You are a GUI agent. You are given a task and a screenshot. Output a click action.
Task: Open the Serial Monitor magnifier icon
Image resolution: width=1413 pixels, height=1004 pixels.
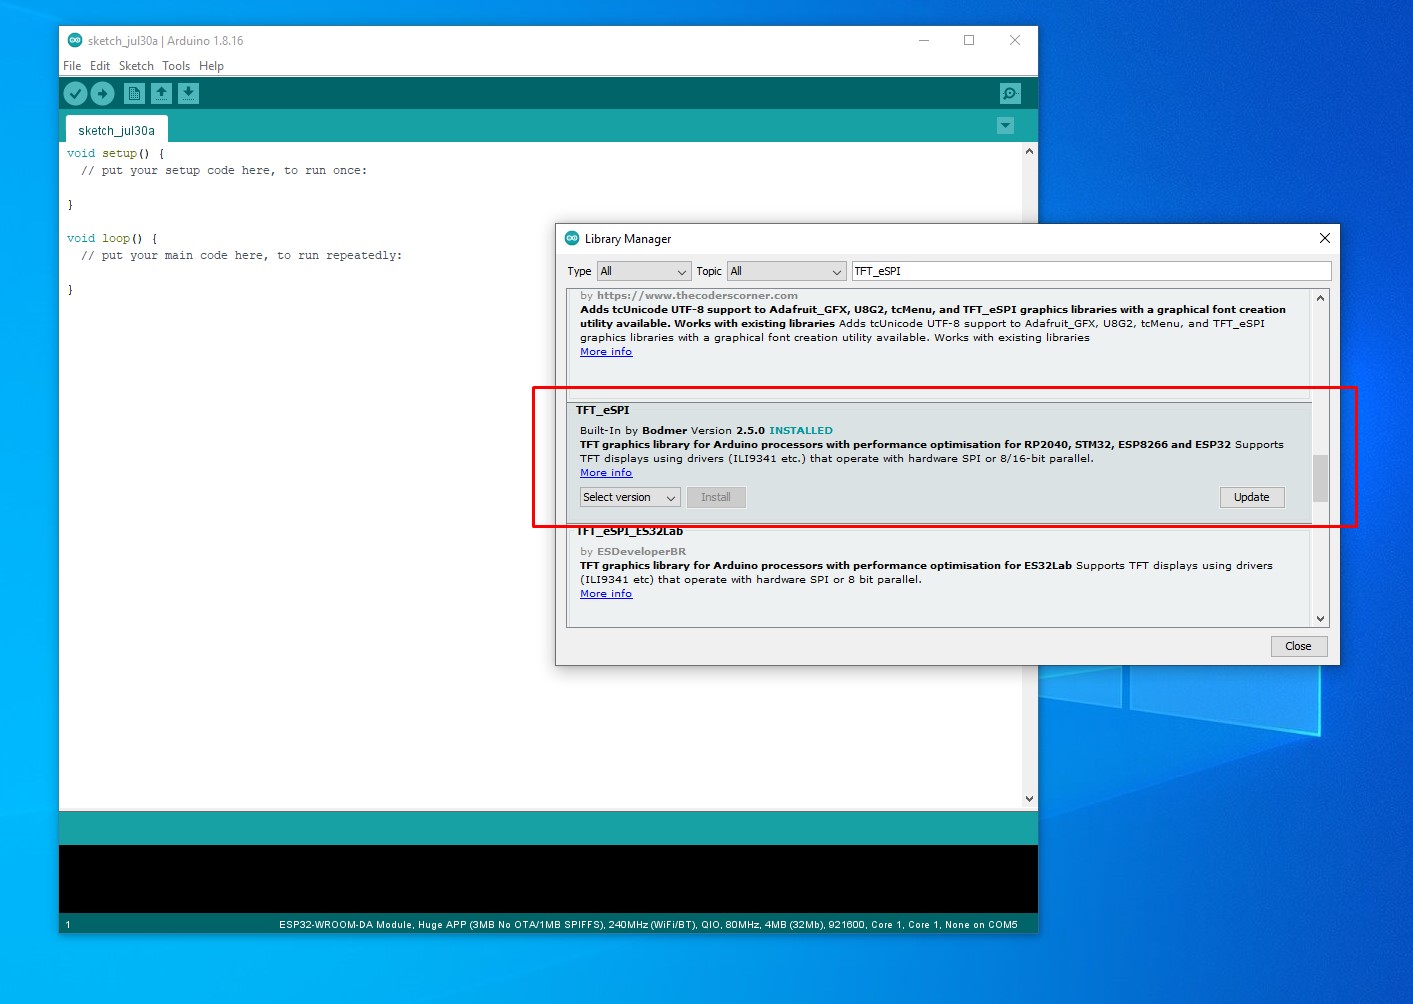point(1010,93)
